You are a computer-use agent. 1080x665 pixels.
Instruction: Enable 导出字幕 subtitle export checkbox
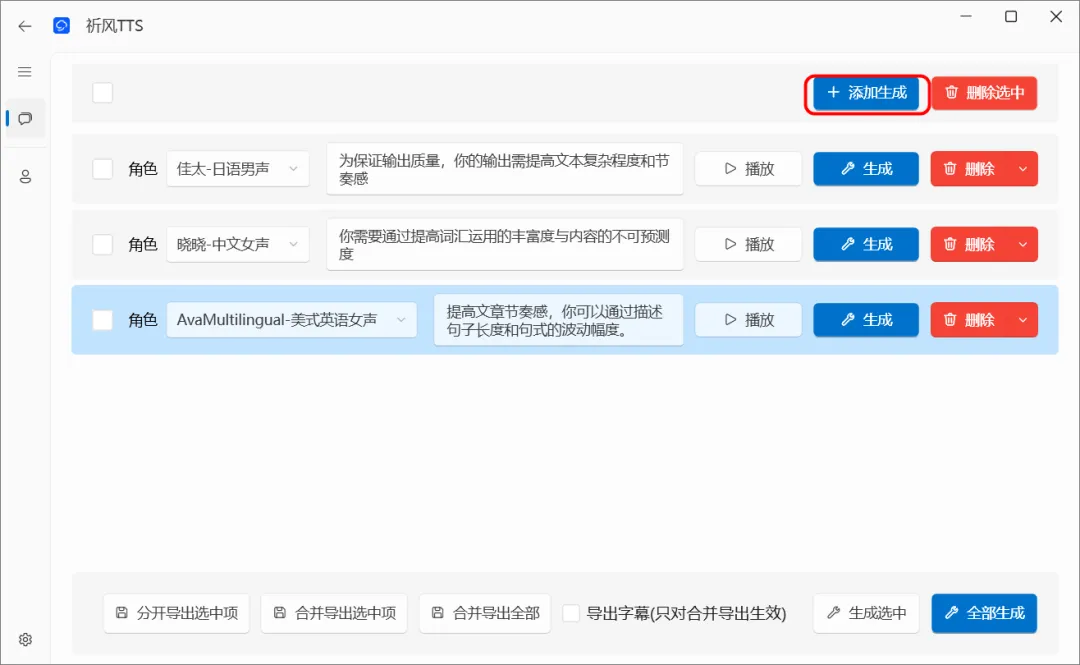[x=571, y=613]
